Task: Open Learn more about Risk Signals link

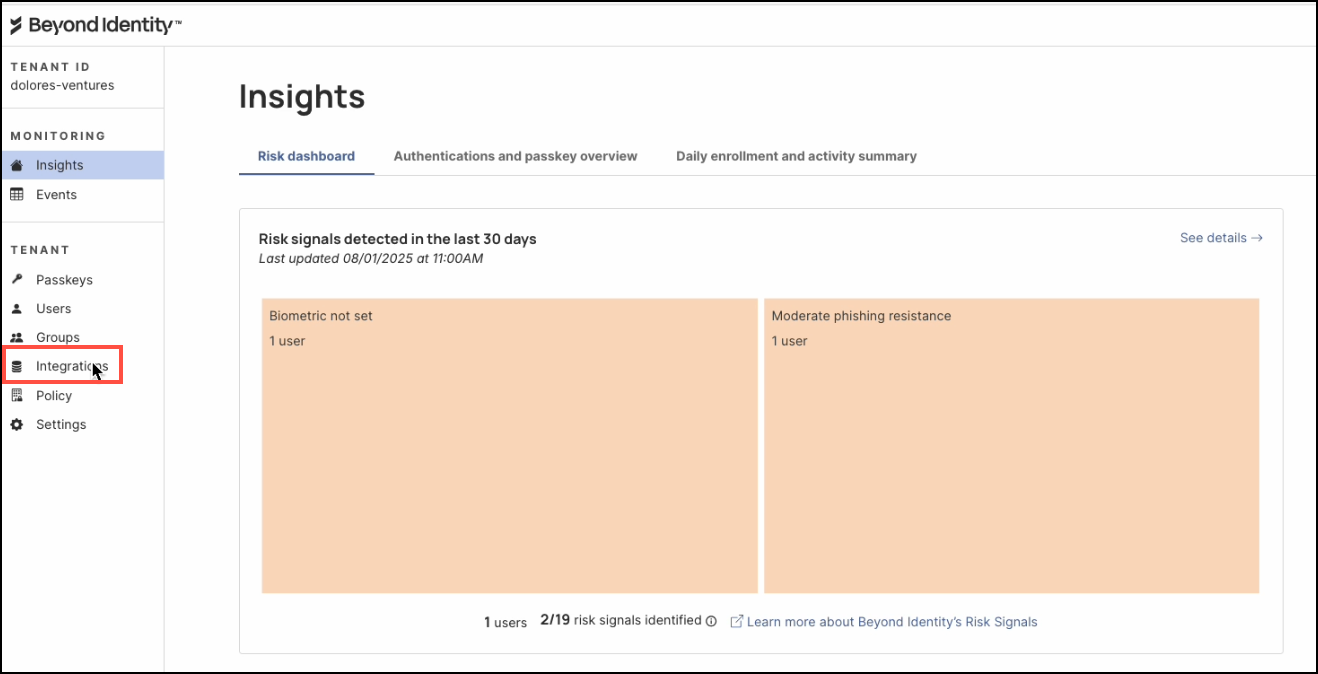Action: pos(891,622)
